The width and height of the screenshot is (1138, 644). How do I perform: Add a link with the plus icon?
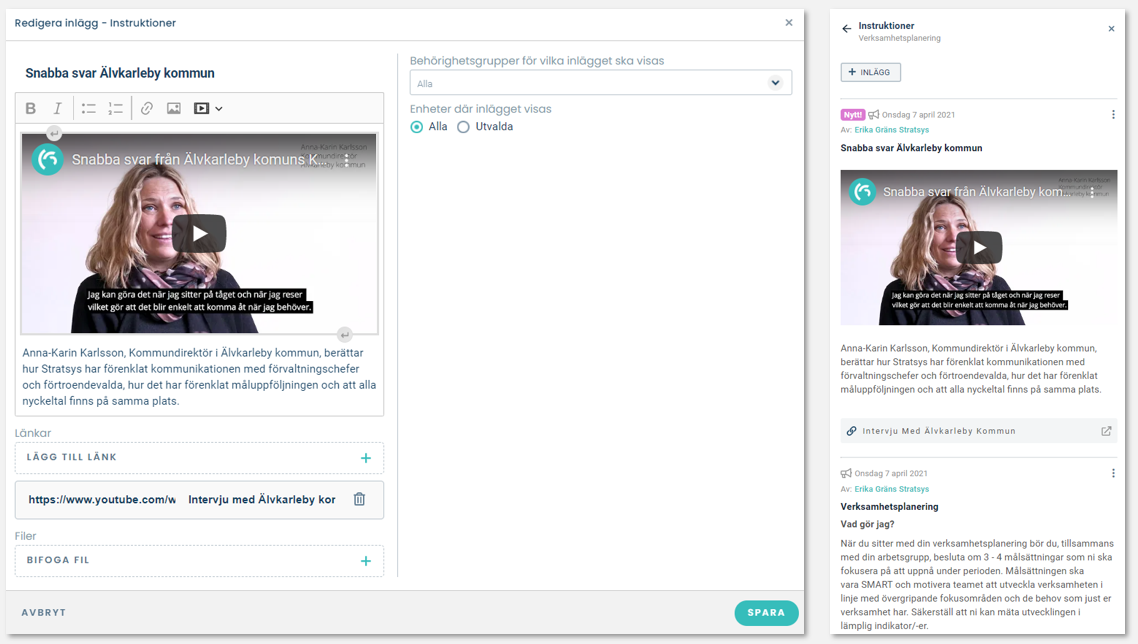coord(366,458)
